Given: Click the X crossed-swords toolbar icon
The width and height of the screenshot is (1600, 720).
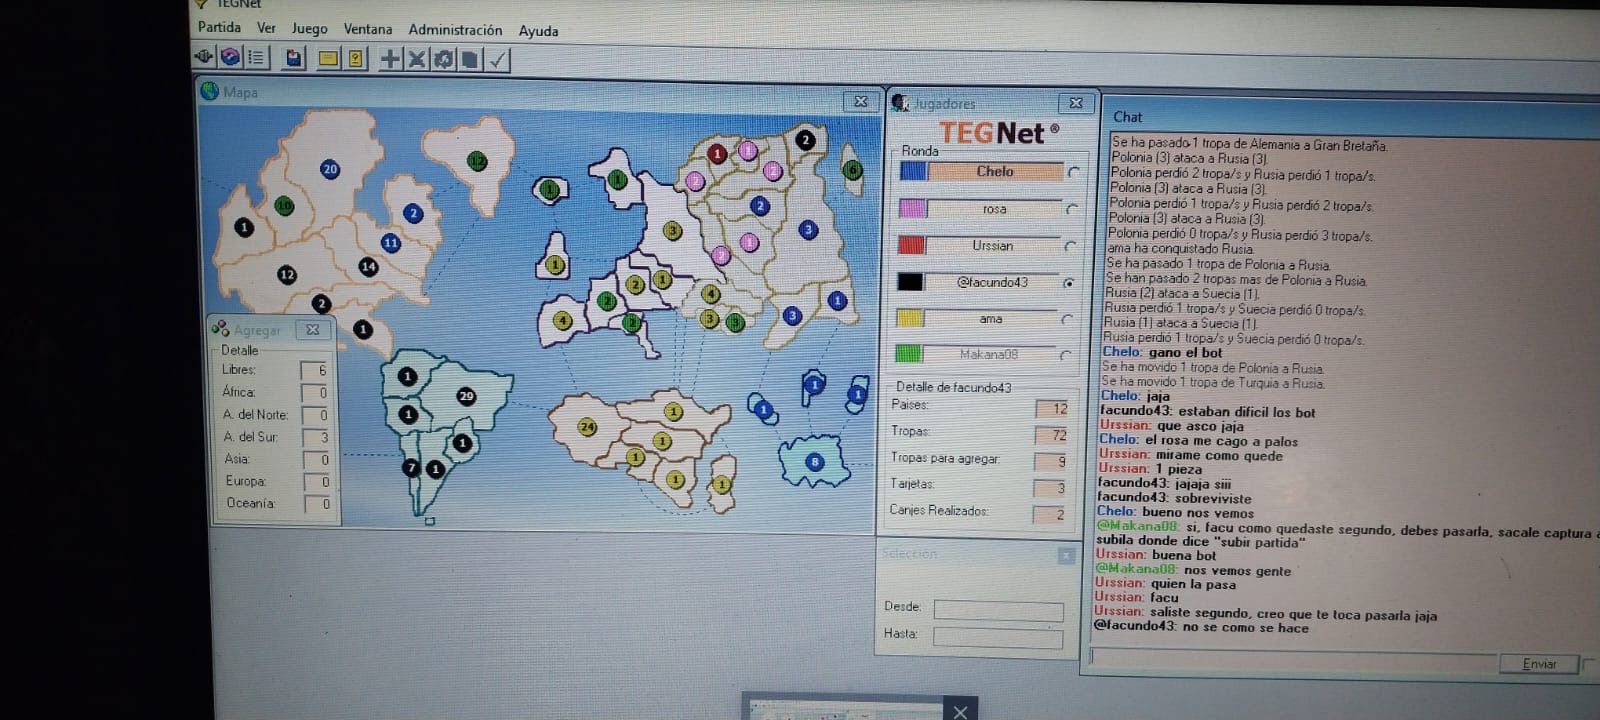Looking at the screenshot, I should click(x=417, y=59).
